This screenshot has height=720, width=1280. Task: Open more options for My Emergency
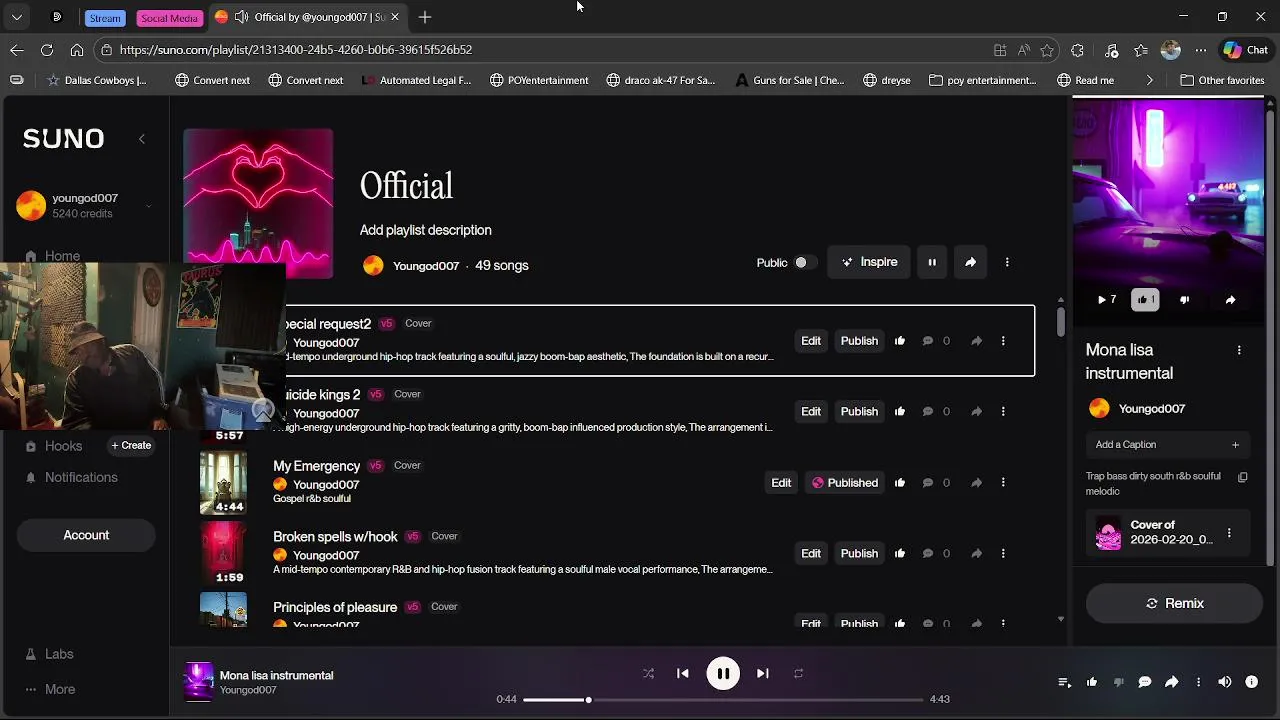[1003, 483]
